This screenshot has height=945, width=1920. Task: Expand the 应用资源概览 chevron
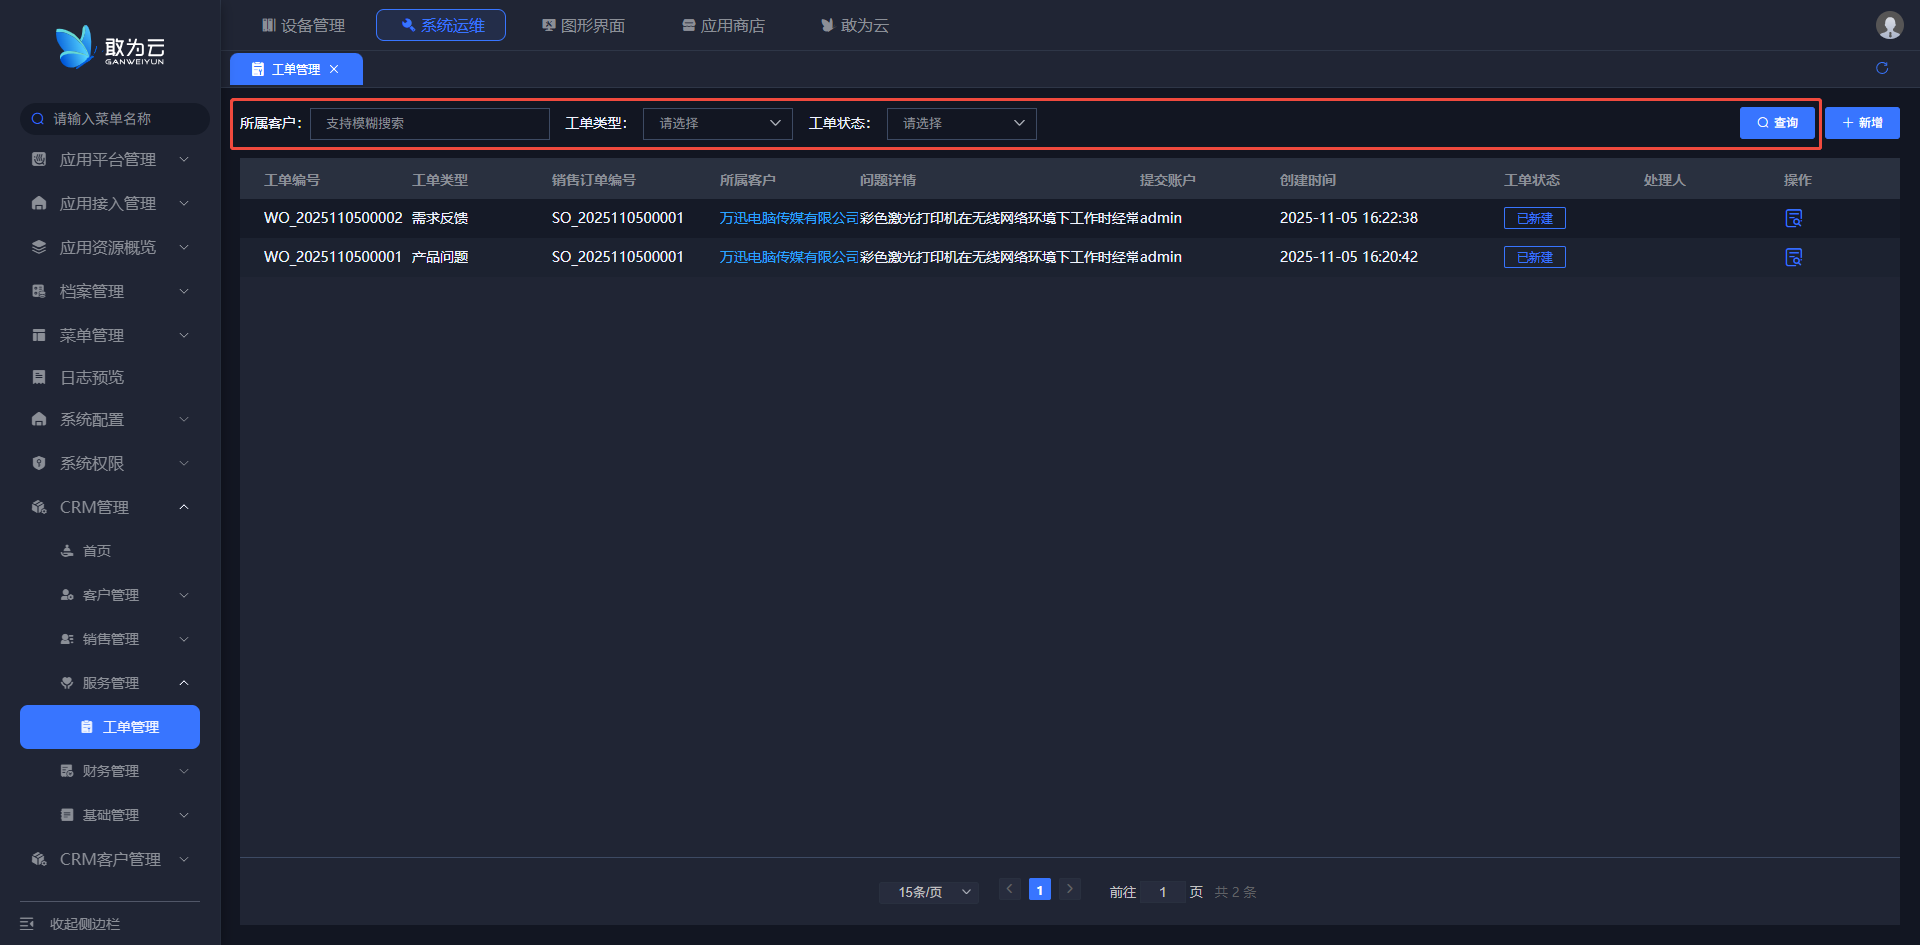pyautogui.click(x=184, y=247)
